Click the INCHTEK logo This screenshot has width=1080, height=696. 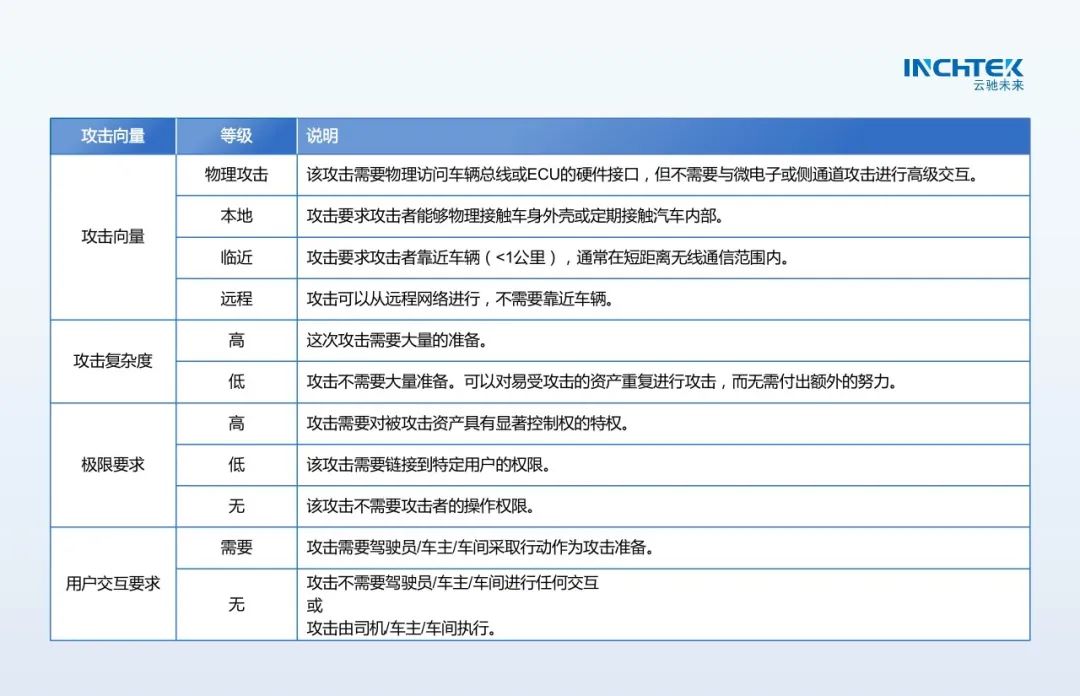962,68
